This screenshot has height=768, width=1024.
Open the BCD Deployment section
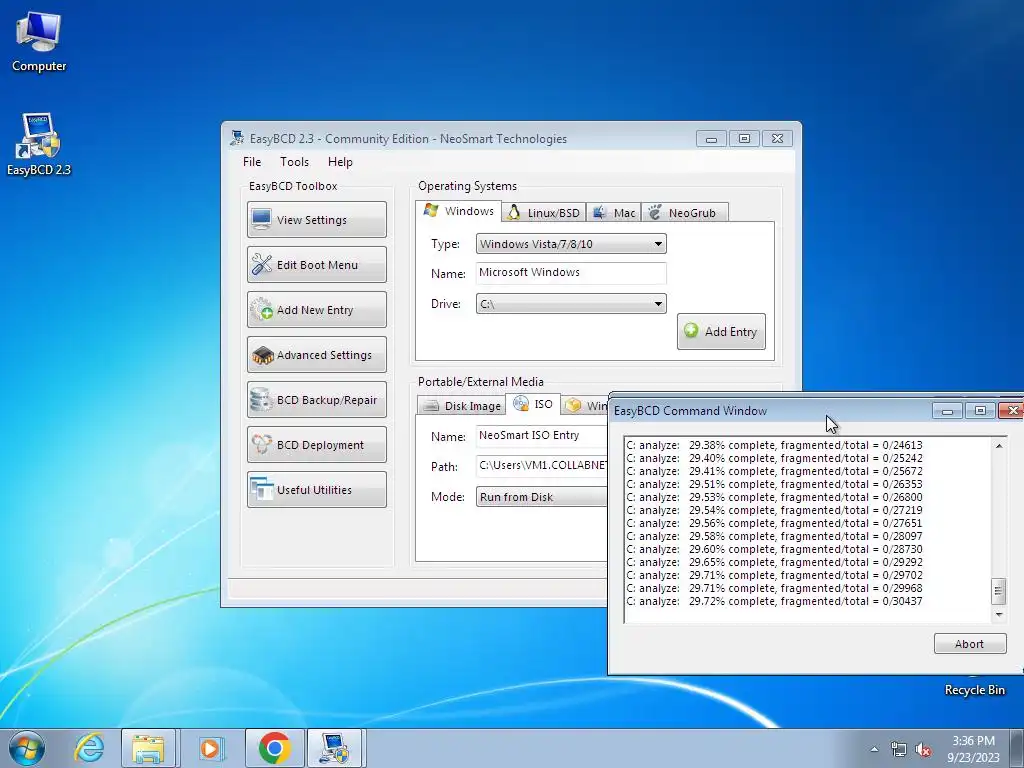click(317, 445)
